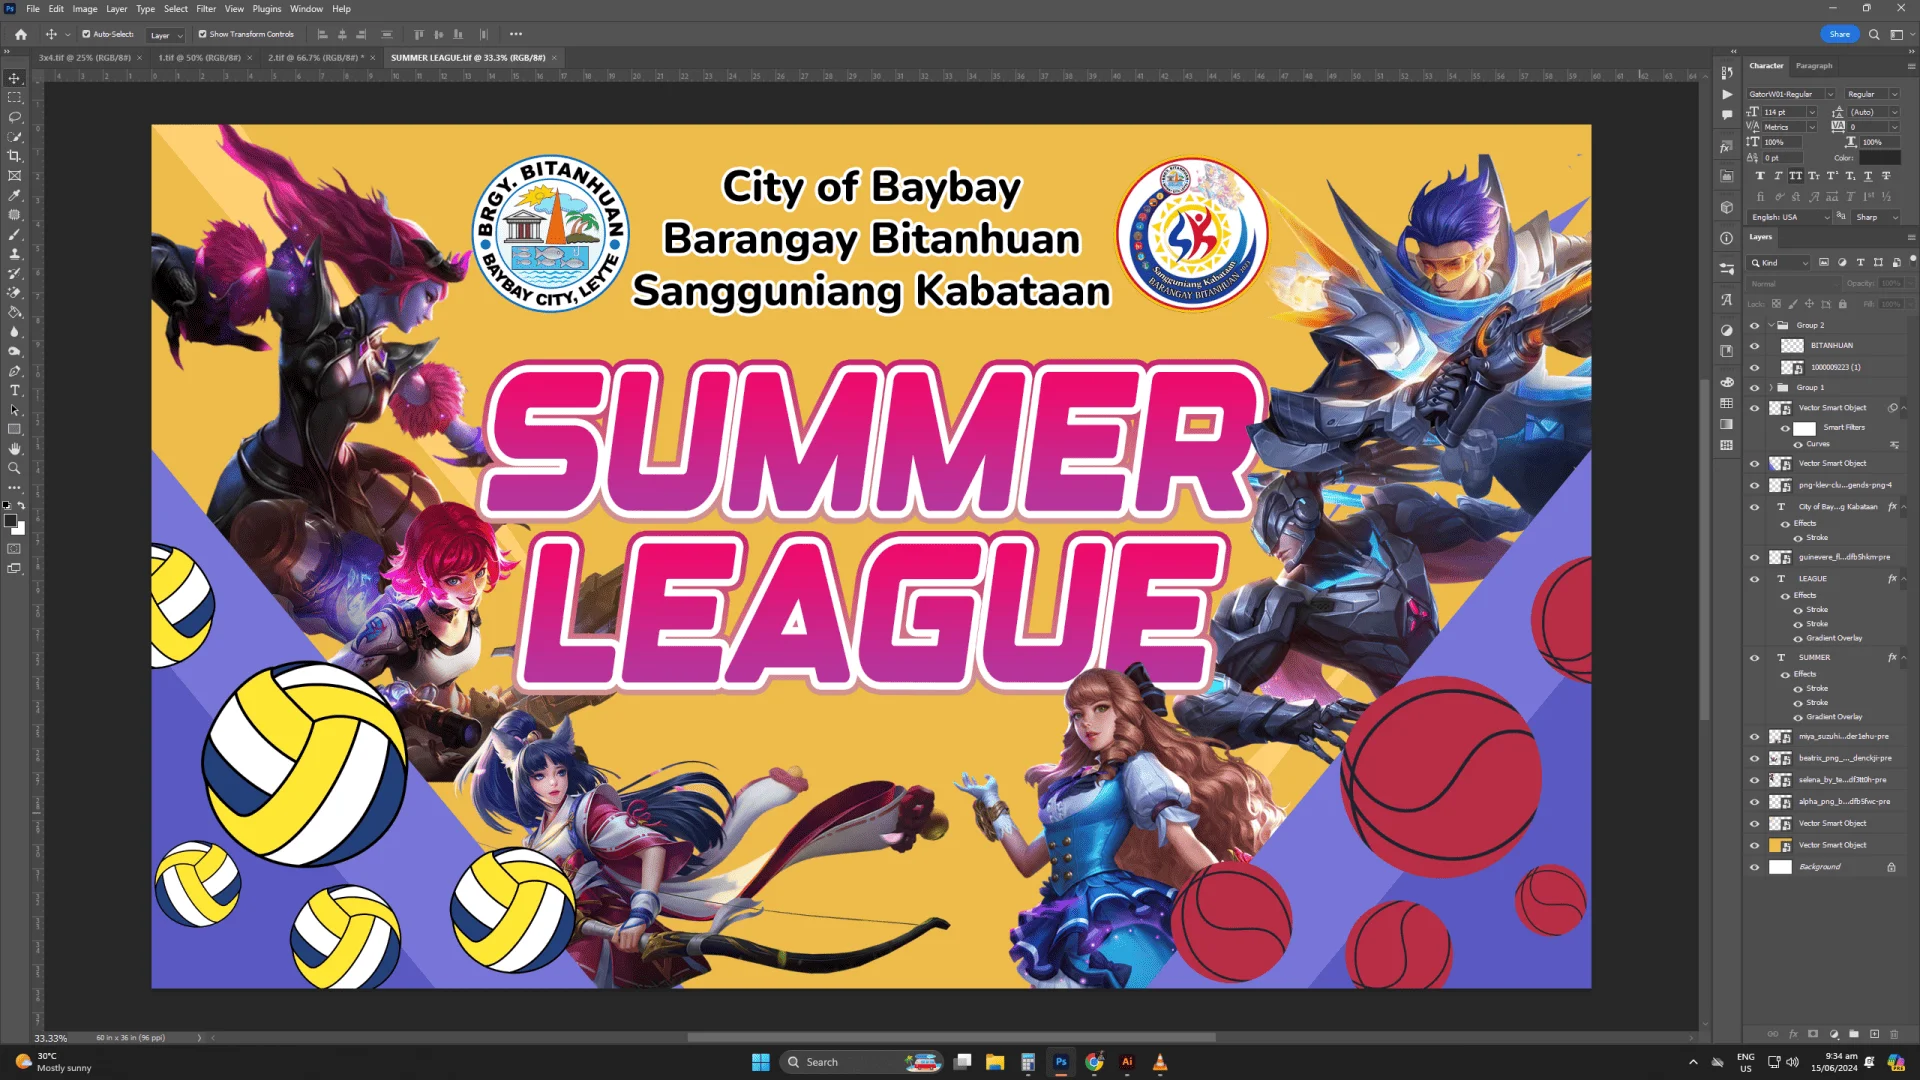Open the font size dropdown

pyautogui.click(x=1811, y=112)
